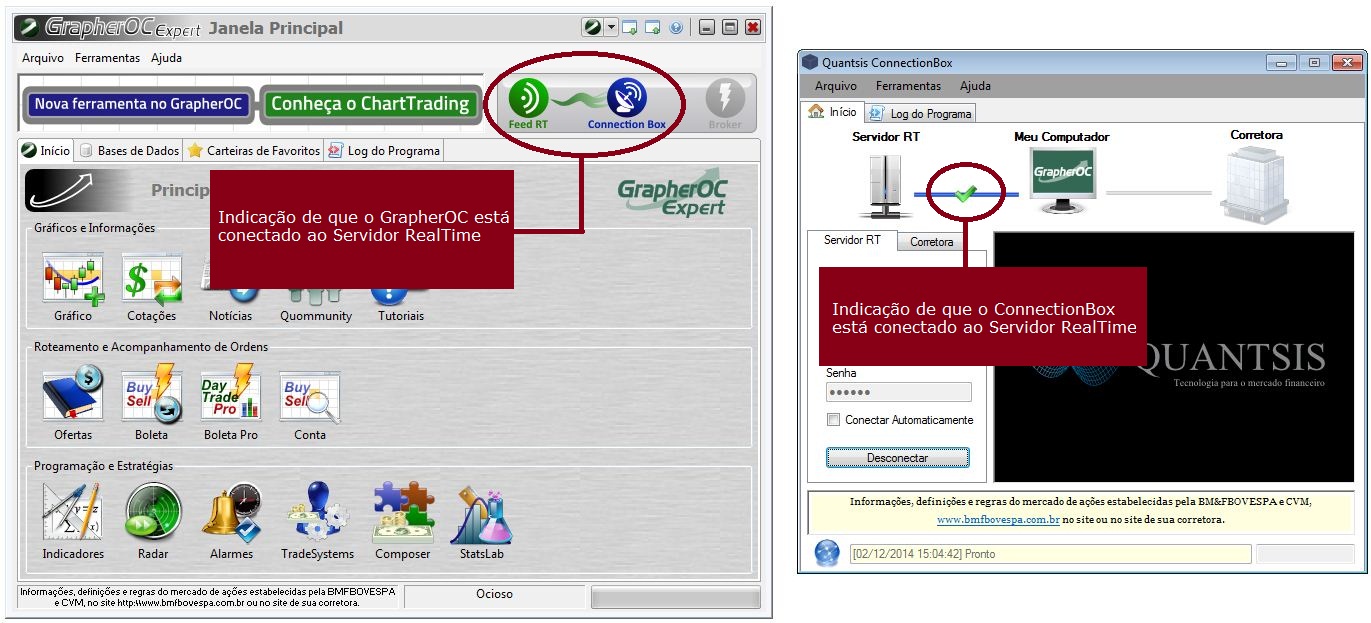
Task: Click the window icon with the up arrow
Action: 653,28
